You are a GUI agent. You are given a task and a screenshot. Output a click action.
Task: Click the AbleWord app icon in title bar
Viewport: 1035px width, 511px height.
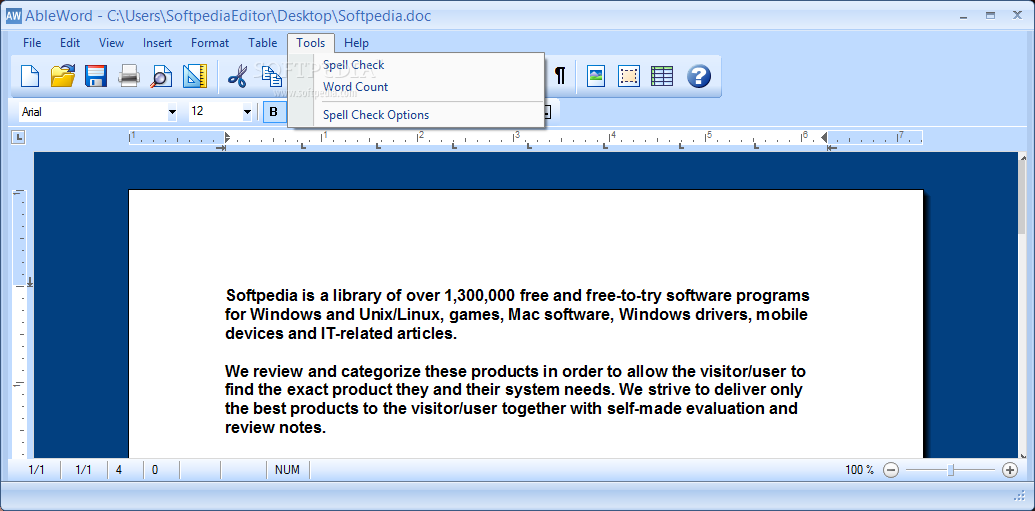(14, 16)
